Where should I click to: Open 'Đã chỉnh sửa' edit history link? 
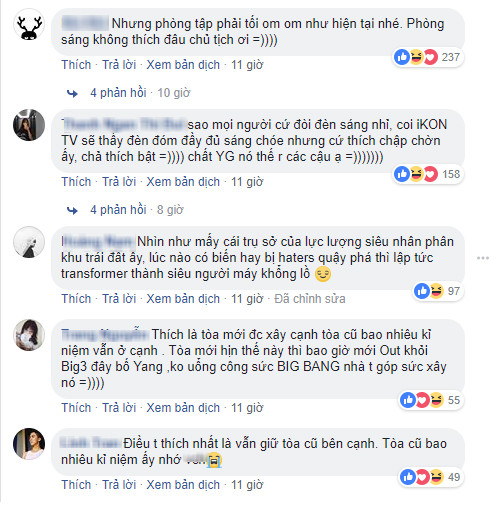pos(310,299)
